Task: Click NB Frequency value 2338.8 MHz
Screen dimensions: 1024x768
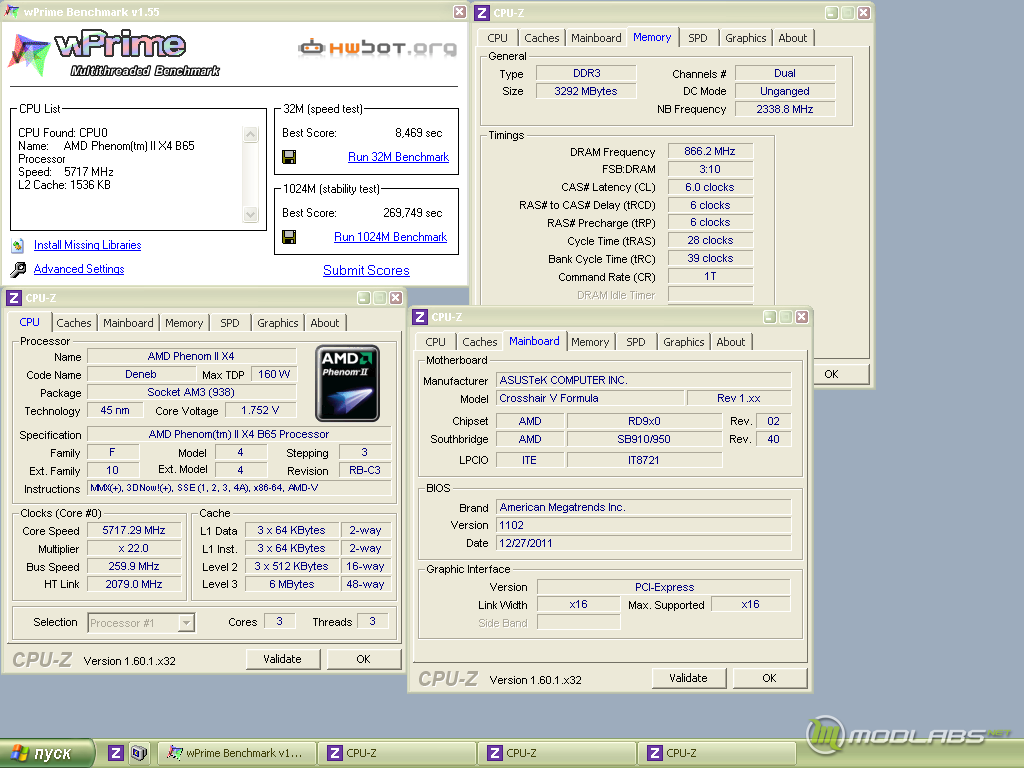Action: [x=785, y=109]
